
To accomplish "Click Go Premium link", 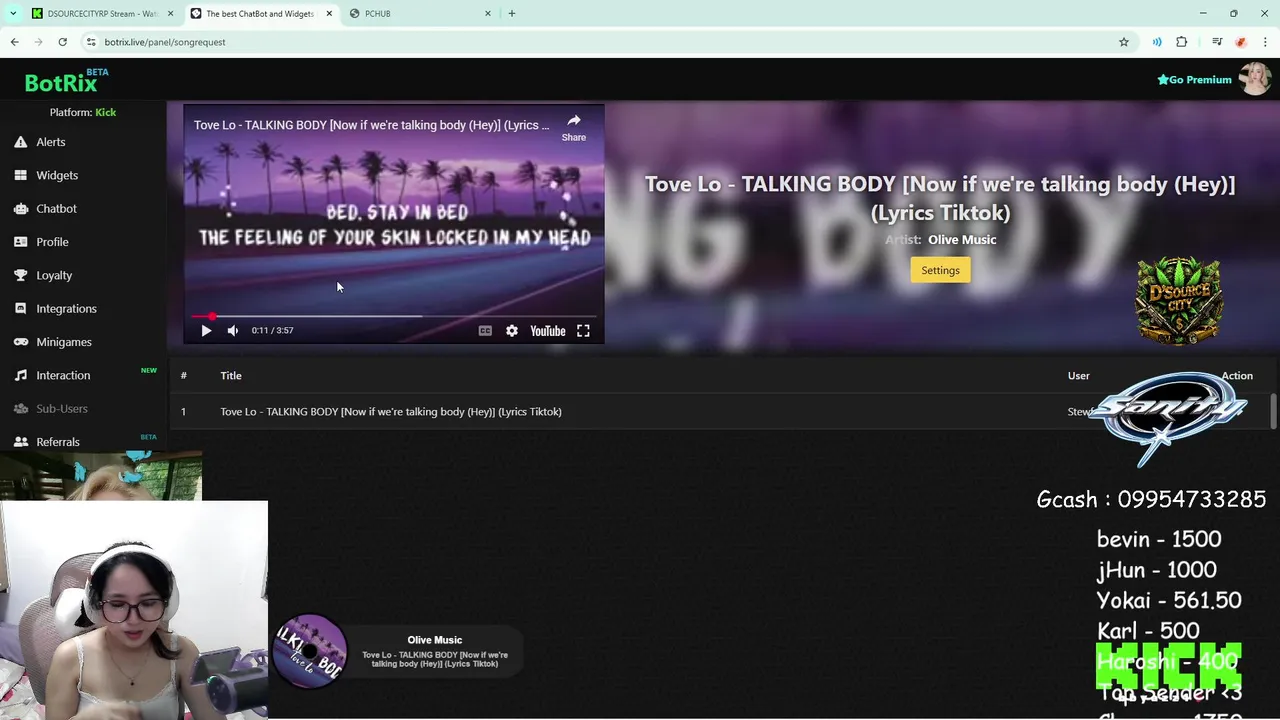I will coord(1194,80).
